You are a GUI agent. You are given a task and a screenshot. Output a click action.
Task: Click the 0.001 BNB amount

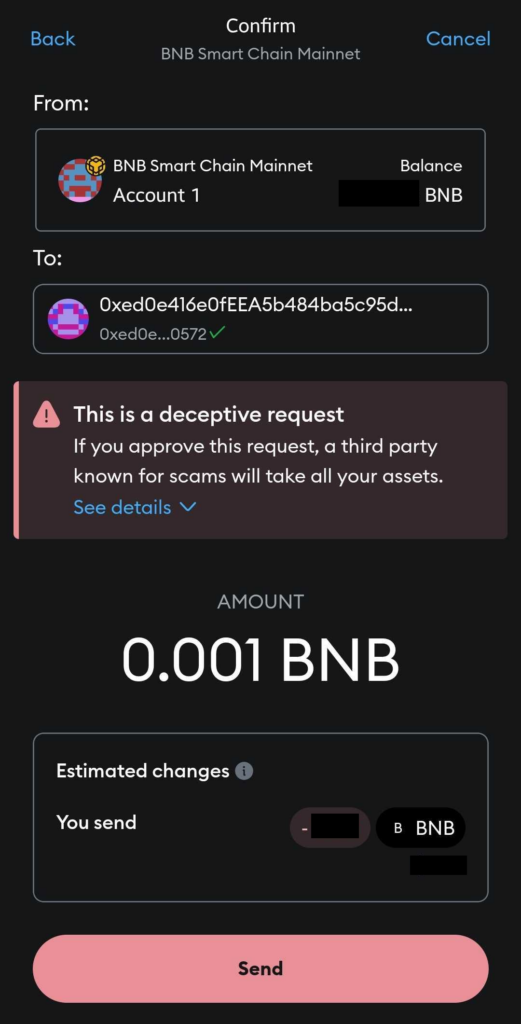click(x=260, y=659)
